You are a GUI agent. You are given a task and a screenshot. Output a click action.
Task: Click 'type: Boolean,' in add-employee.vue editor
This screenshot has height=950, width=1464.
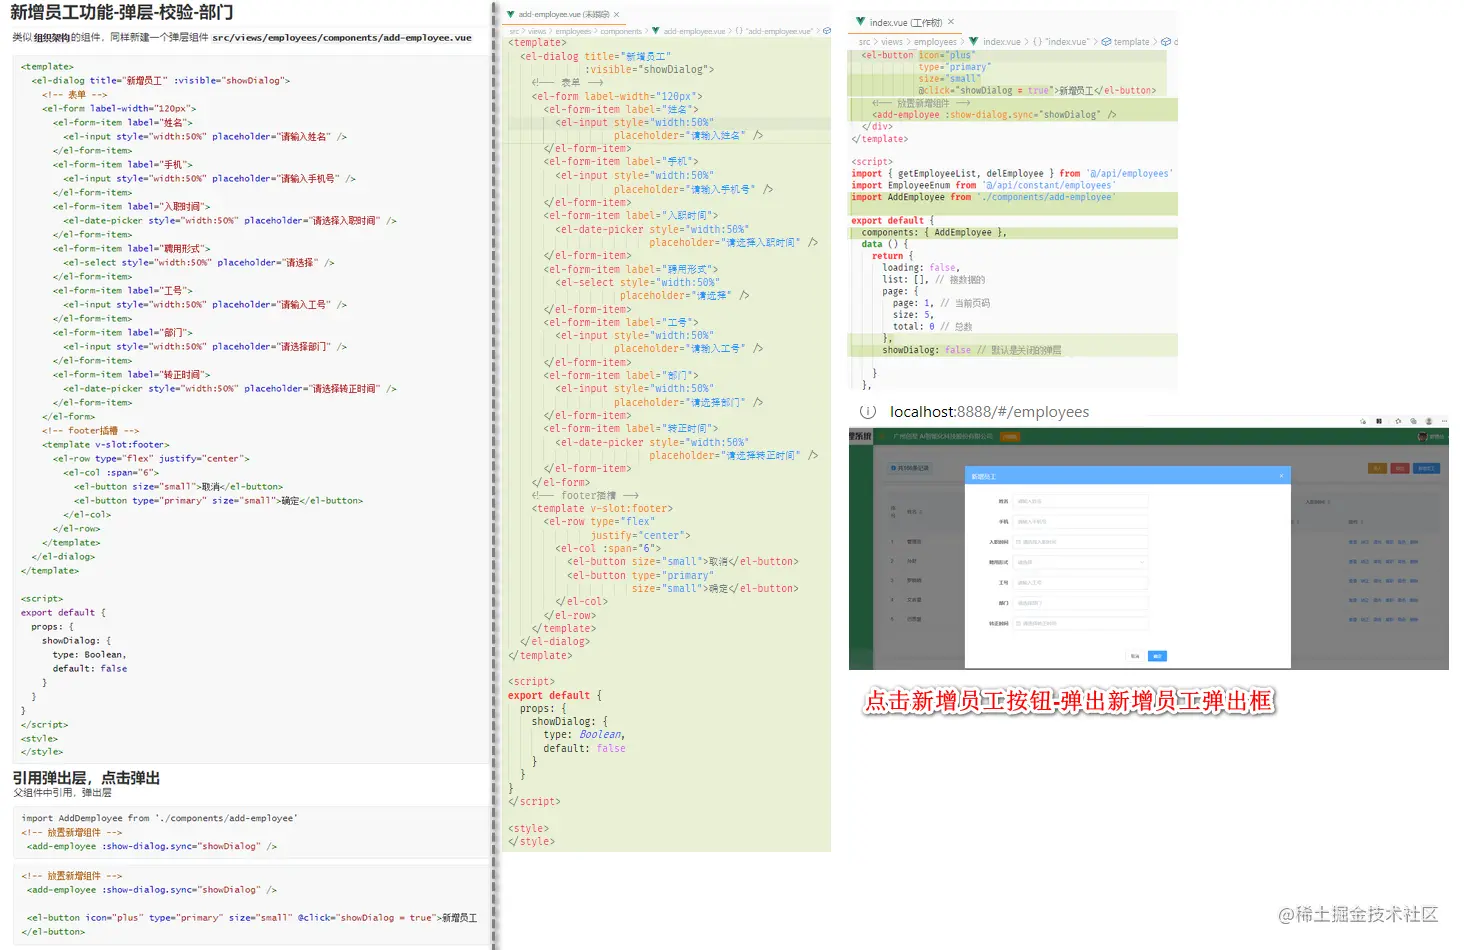pos(584,735)
